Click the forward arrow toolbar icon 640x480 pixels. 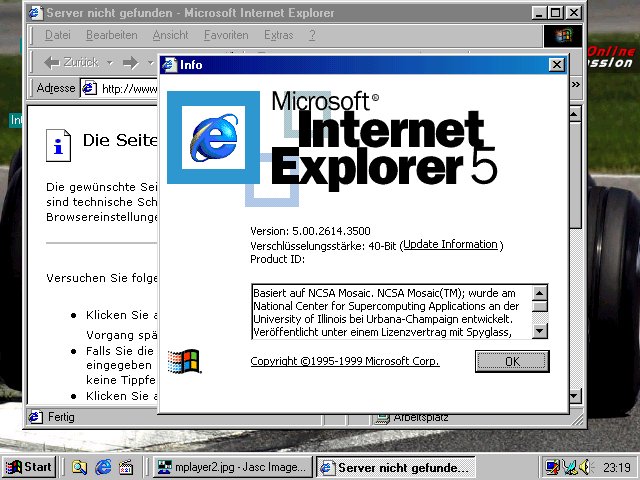(130, 62)
